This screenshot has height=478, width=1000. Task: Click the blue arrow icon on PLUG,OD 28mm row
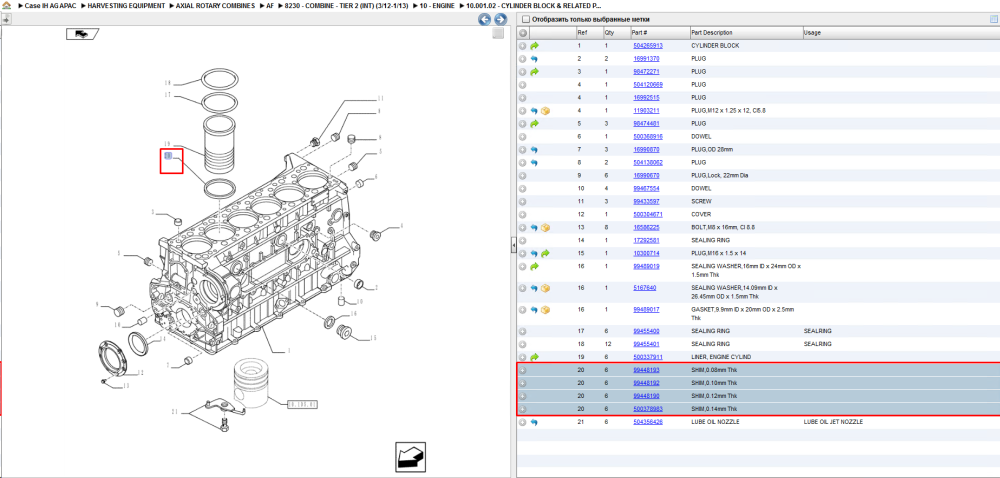pyautogui.click(x=534, y=150)
